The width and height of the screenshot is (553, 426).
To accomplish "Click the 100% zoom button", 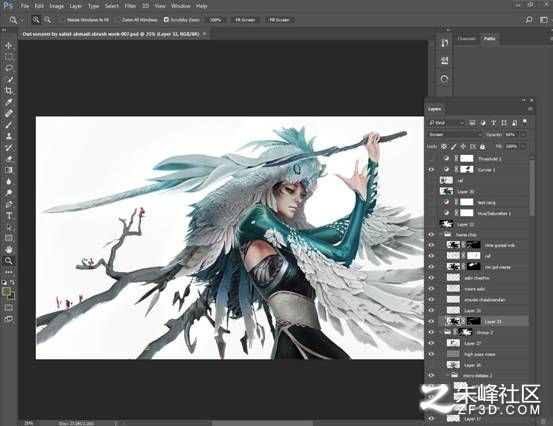I will [x=215, y=20].
